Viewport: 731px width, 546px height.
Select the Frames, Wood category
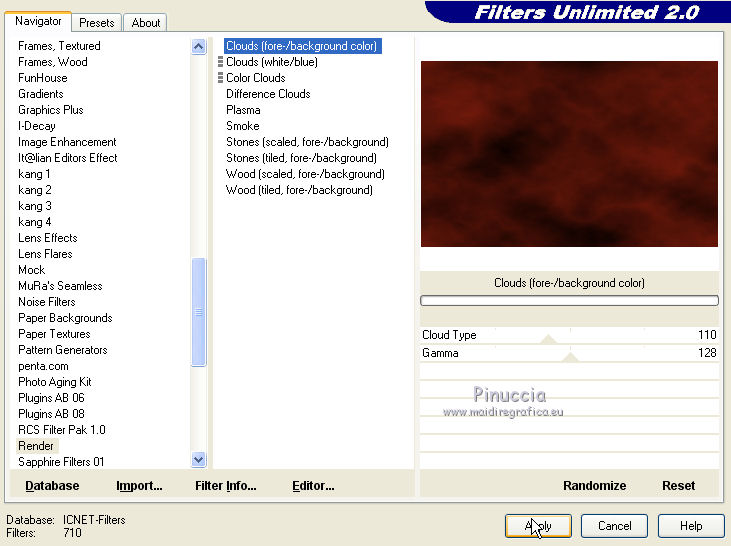coord(53,62)
